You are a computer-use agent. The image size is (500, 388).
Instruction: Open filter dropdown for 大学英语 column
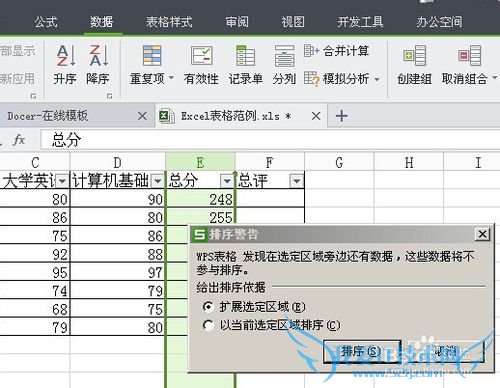[x=62, y=181]
